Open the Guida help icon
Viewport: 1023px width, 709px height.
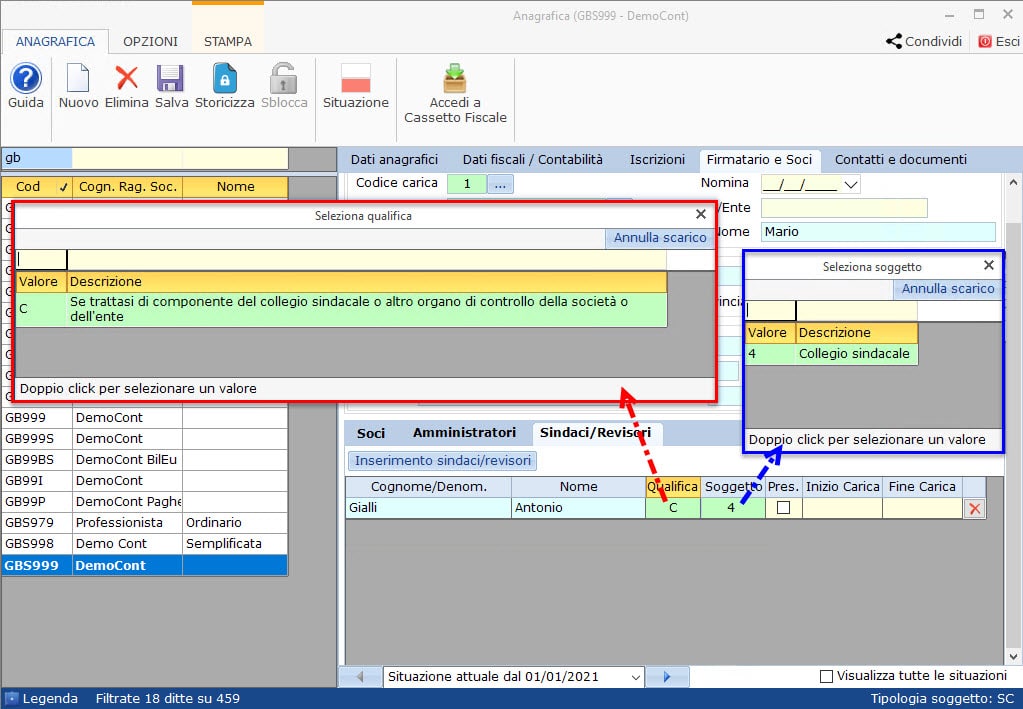tap(25, 78)
